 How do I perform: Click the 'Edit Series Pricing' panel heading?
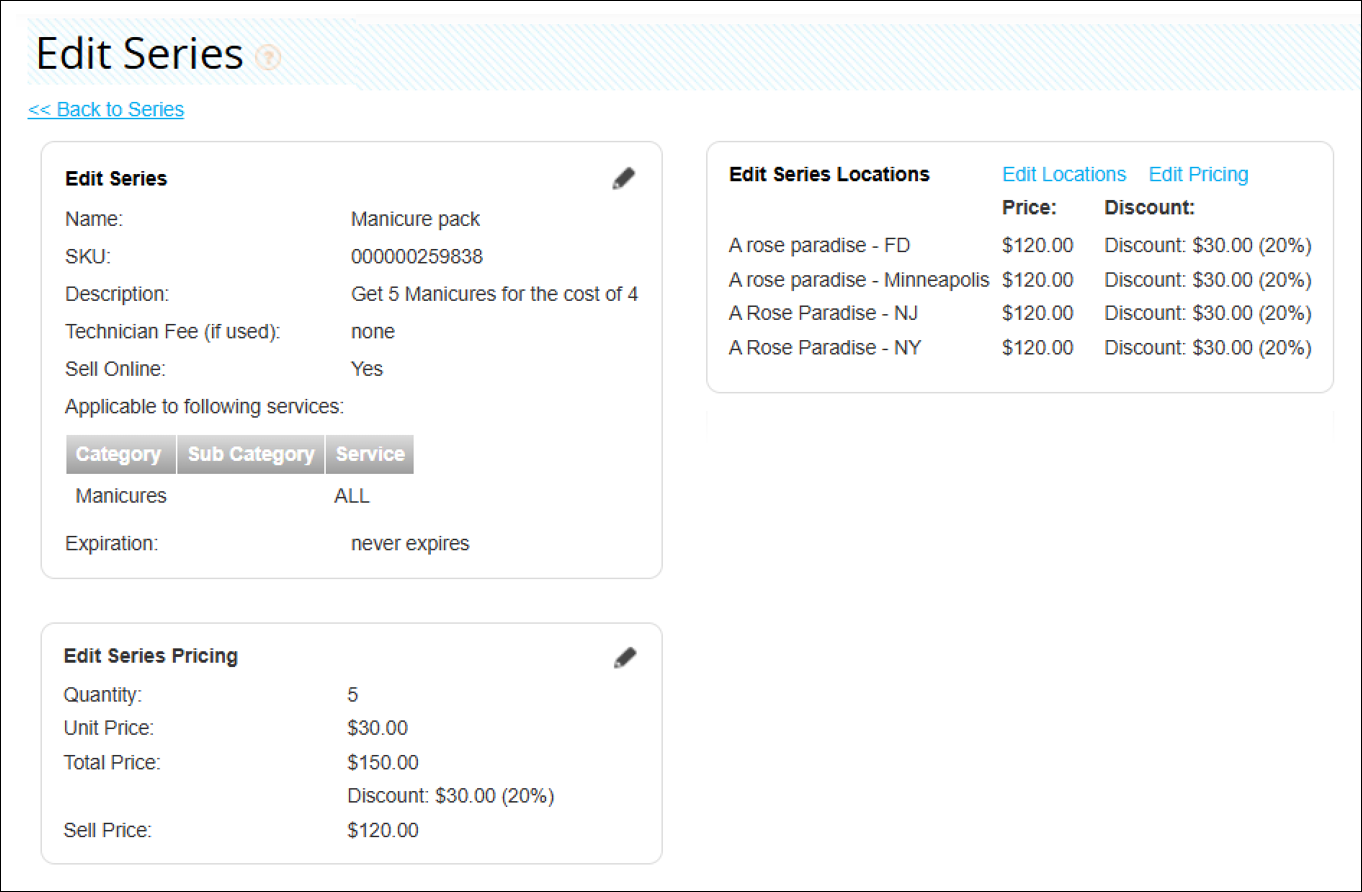pyautogui.click(x=151, y=657)
